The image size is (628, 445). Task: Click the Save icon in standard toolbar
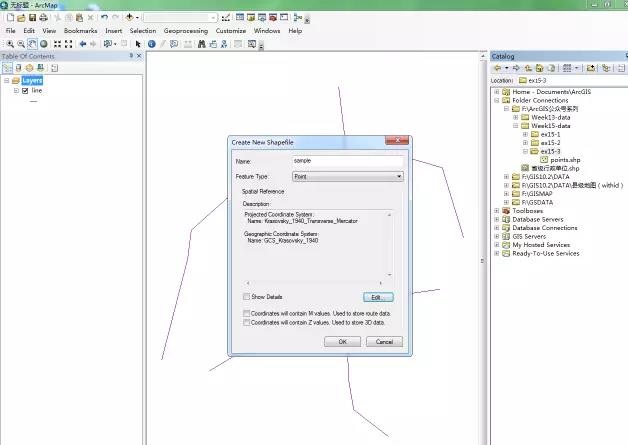point(32,17)
